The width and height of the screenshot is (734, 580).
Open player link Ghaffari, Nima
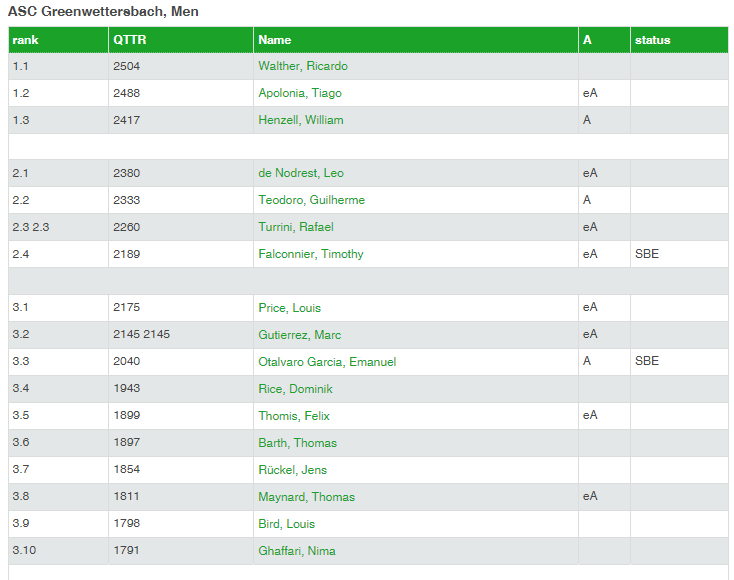(x=297, y=551)
